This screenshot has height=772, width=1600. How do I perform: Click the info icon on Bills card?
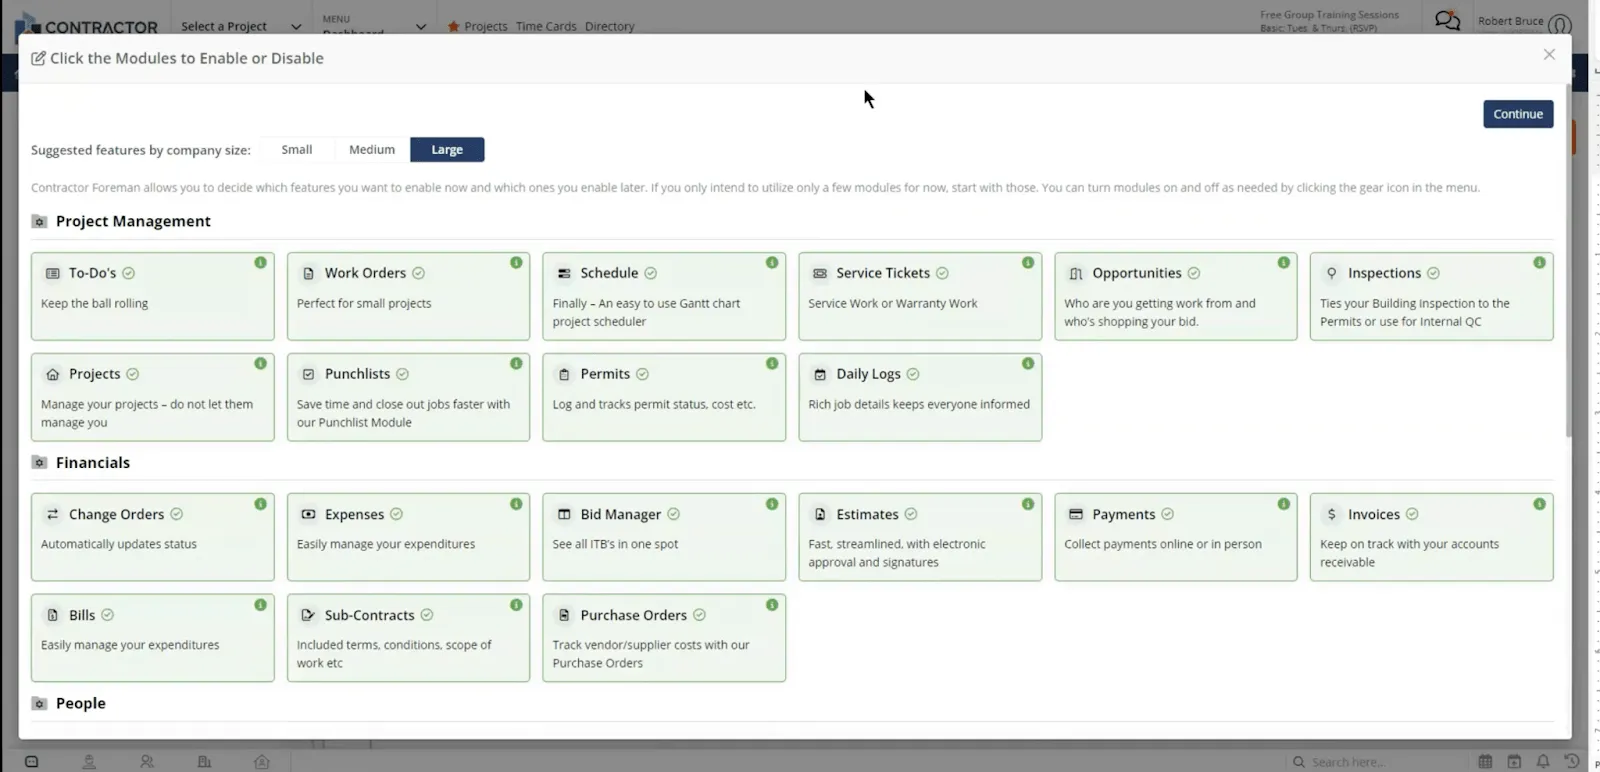pos(260,605)
